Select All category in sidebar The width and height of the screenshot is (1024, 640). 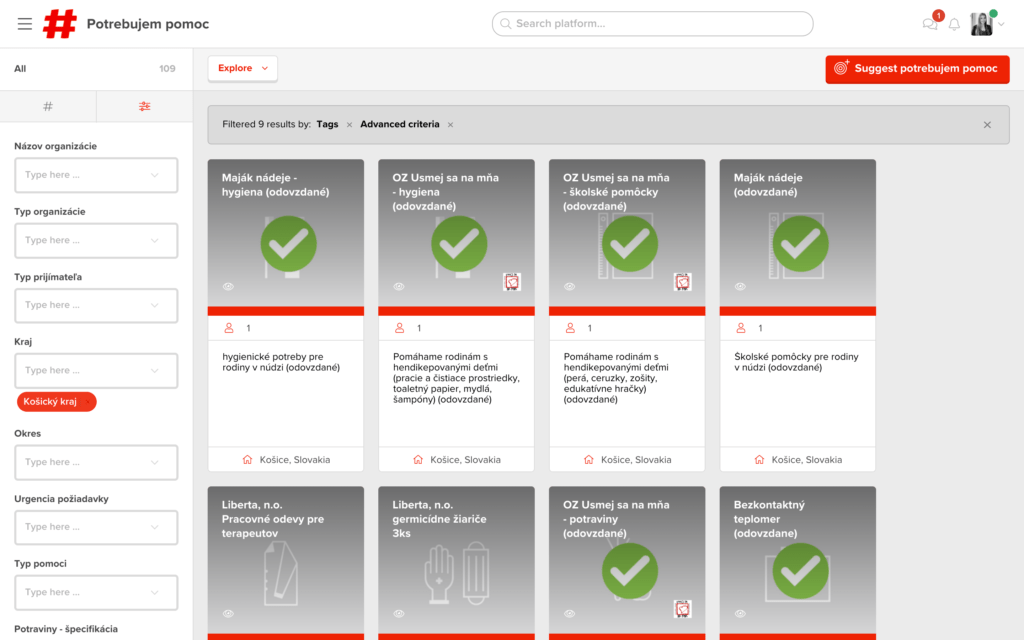tap(21, 69)
